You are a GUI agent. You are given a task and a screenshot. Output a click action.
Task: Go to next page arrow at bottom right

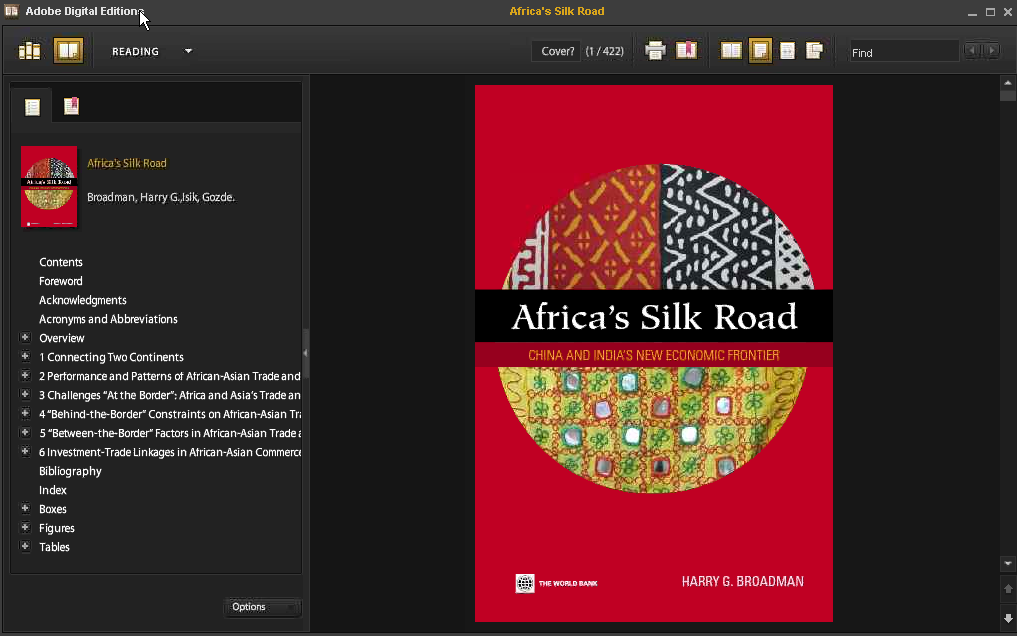[x=1008, y=618]
